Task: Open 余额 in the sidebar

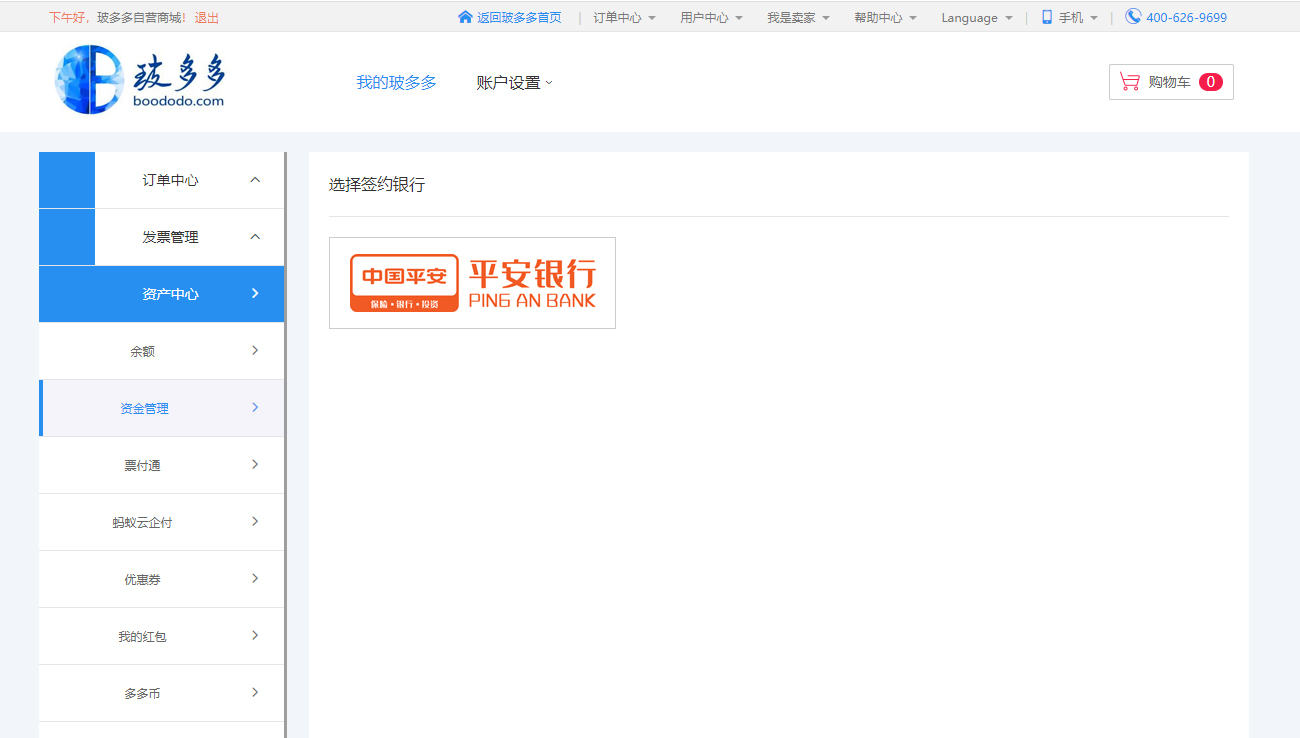Action: (161, 351)
